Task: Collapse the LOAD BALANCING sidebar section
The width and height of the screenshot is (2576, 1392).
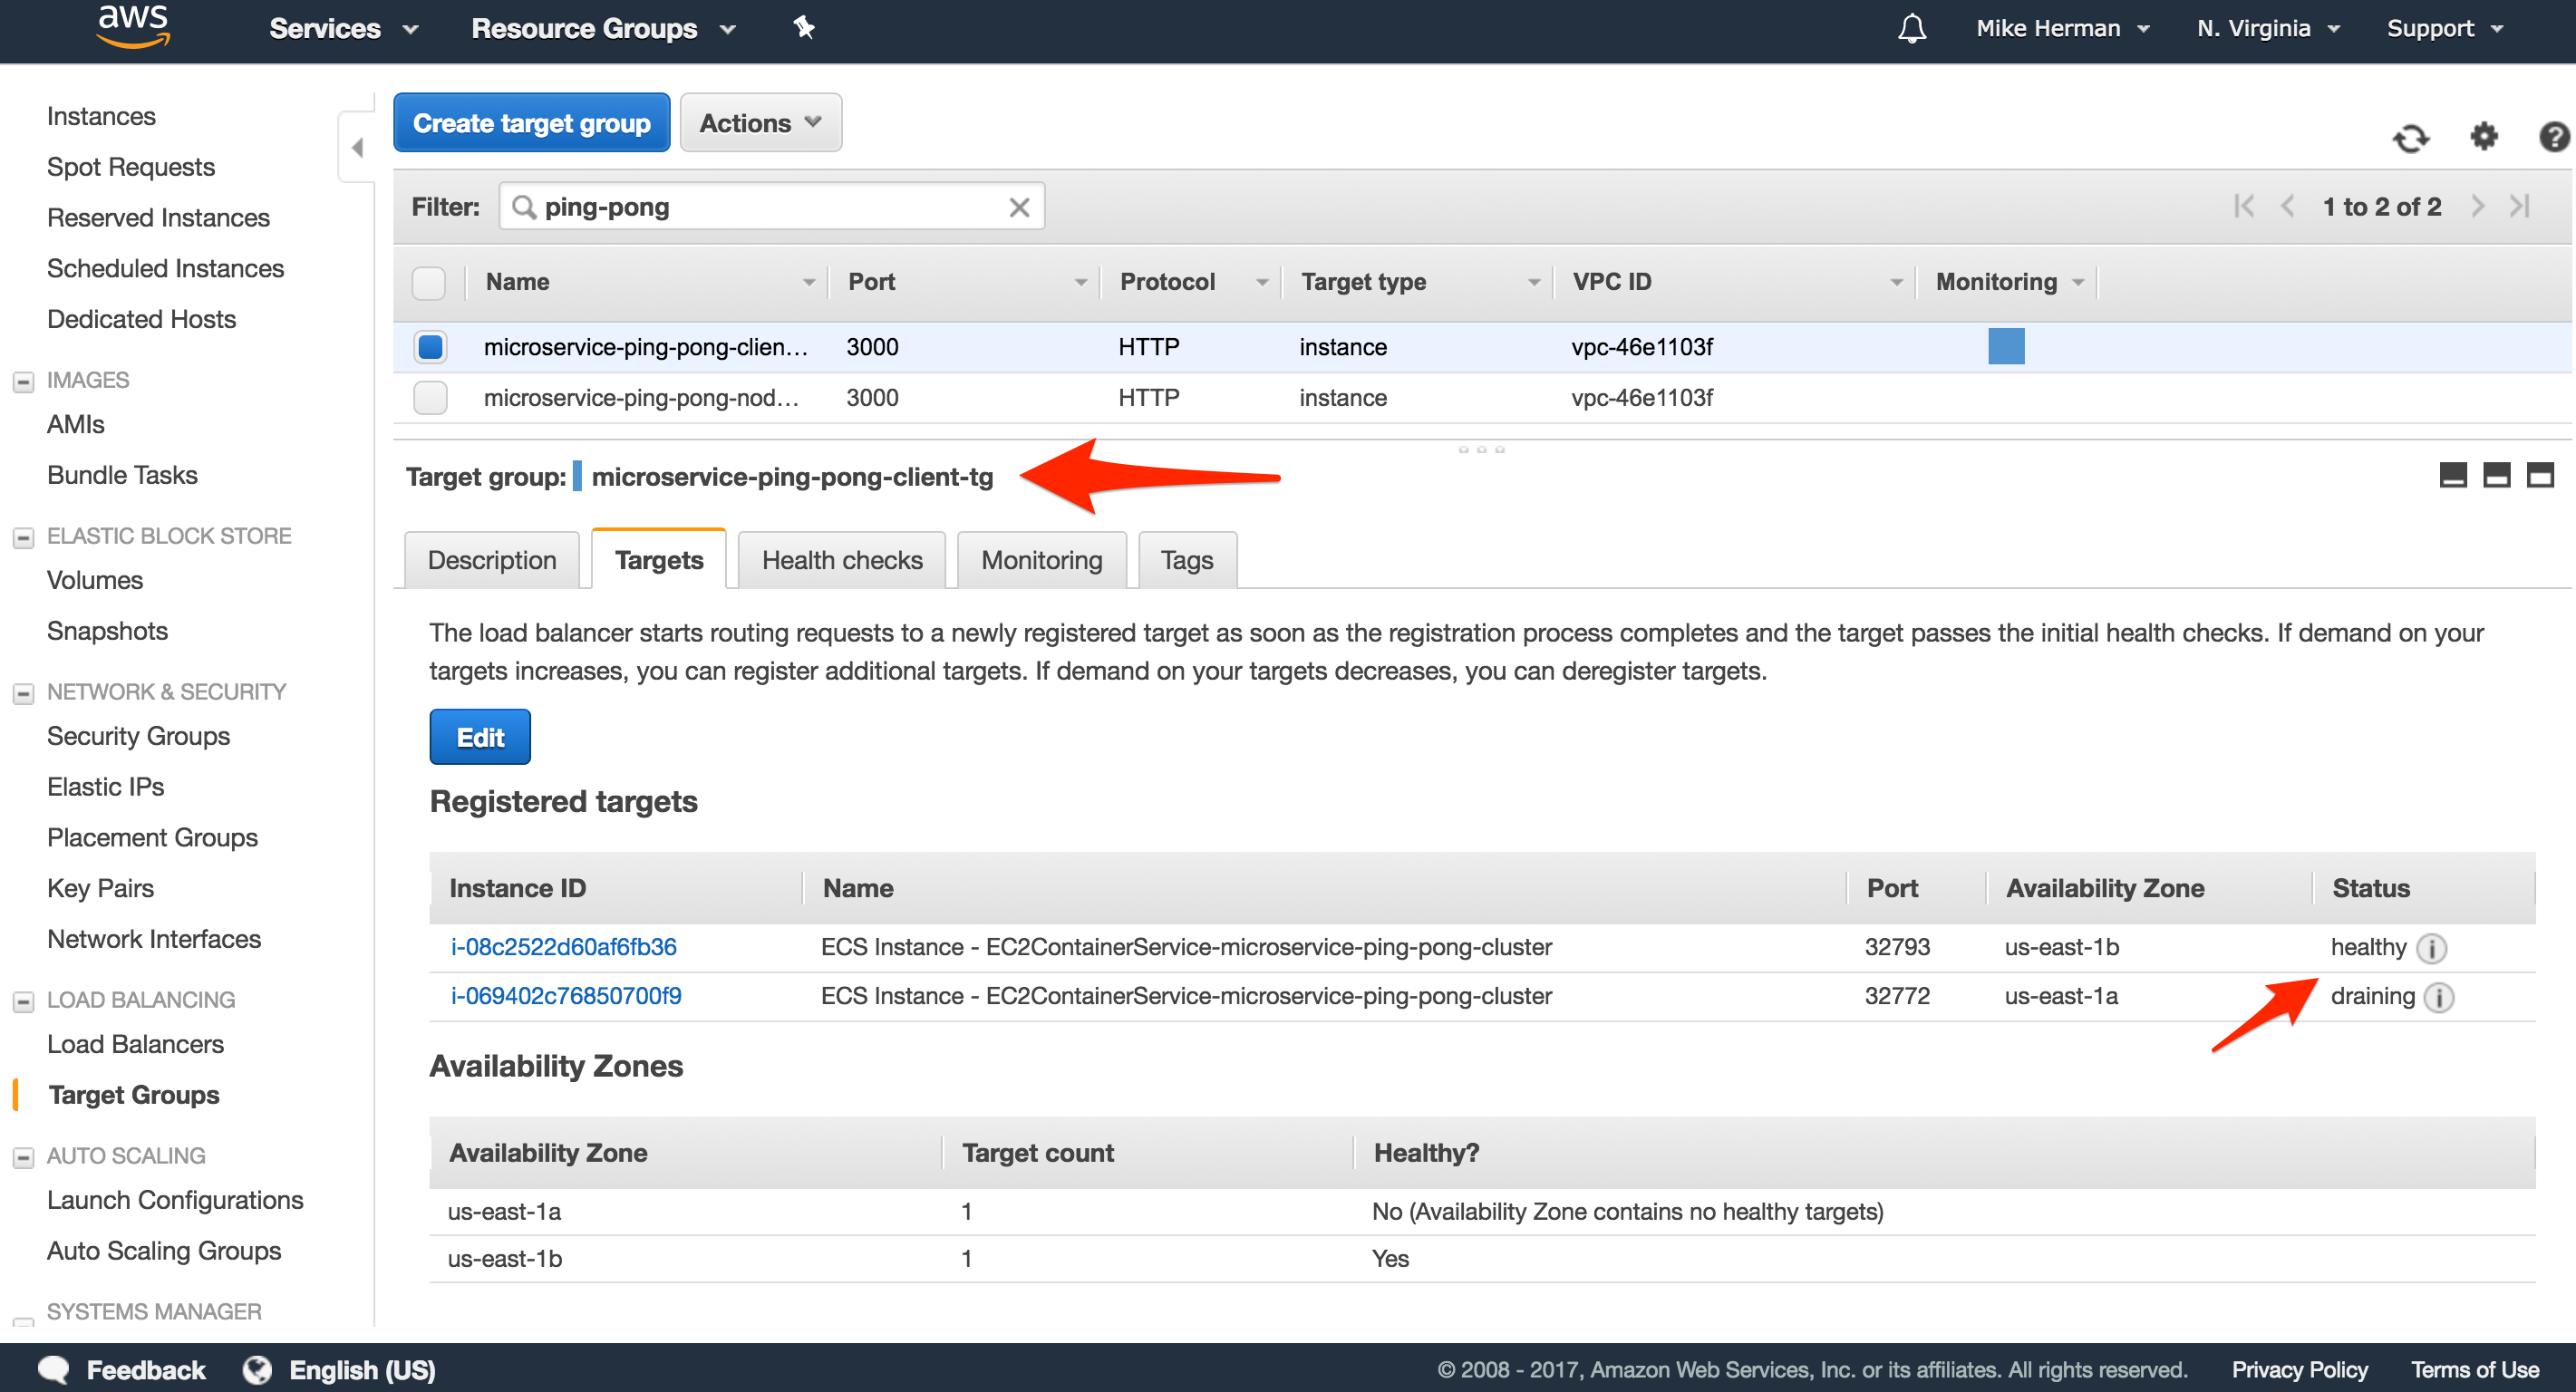Action: 23,1001
